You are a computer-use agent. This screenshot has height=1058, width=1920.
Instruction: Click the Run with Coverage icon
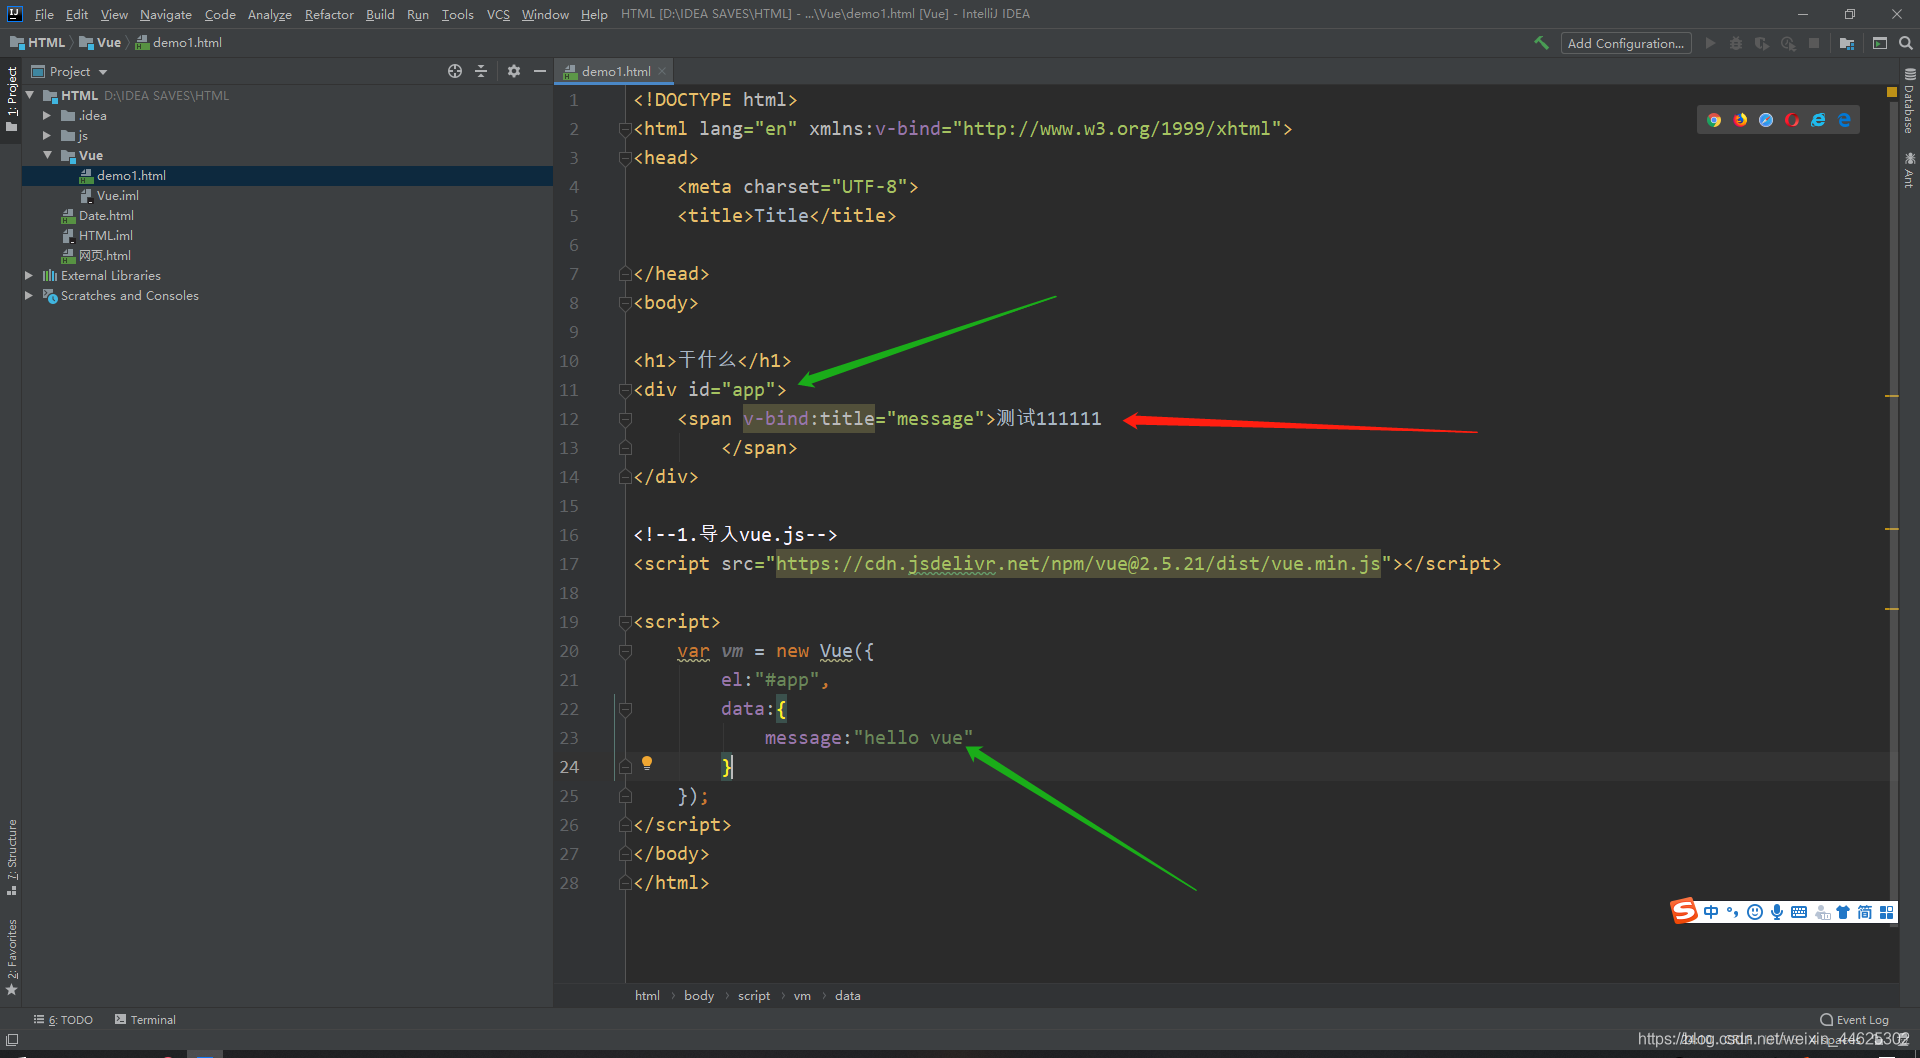click(x=1762, y=43)
